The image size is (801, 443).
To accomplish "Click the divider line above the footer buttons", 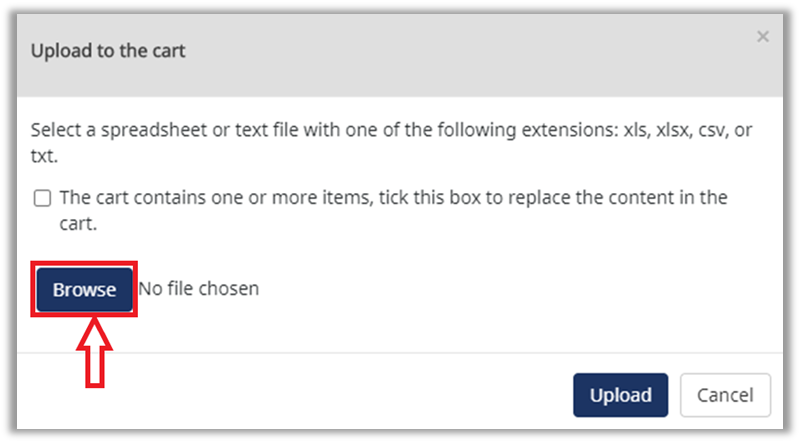I will [x=400, y=353].
